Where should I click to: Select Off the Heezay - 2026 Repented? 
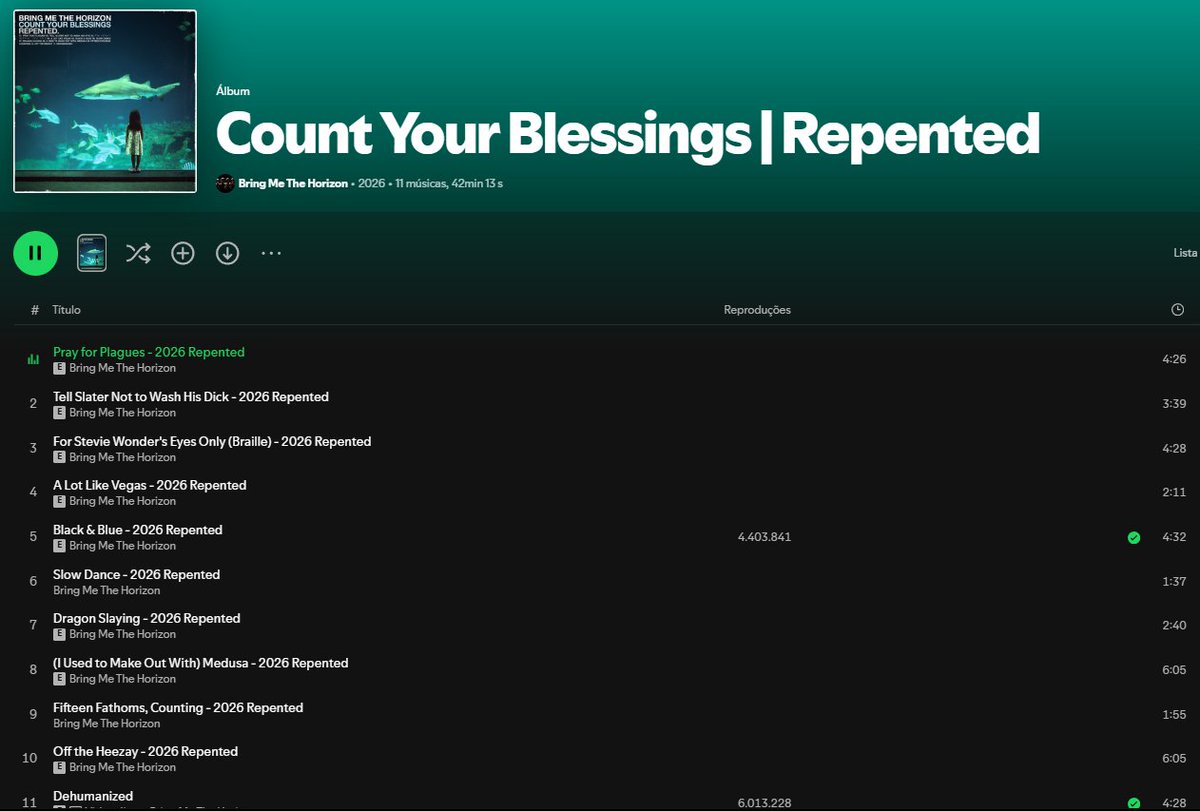(x=146, y=751)
